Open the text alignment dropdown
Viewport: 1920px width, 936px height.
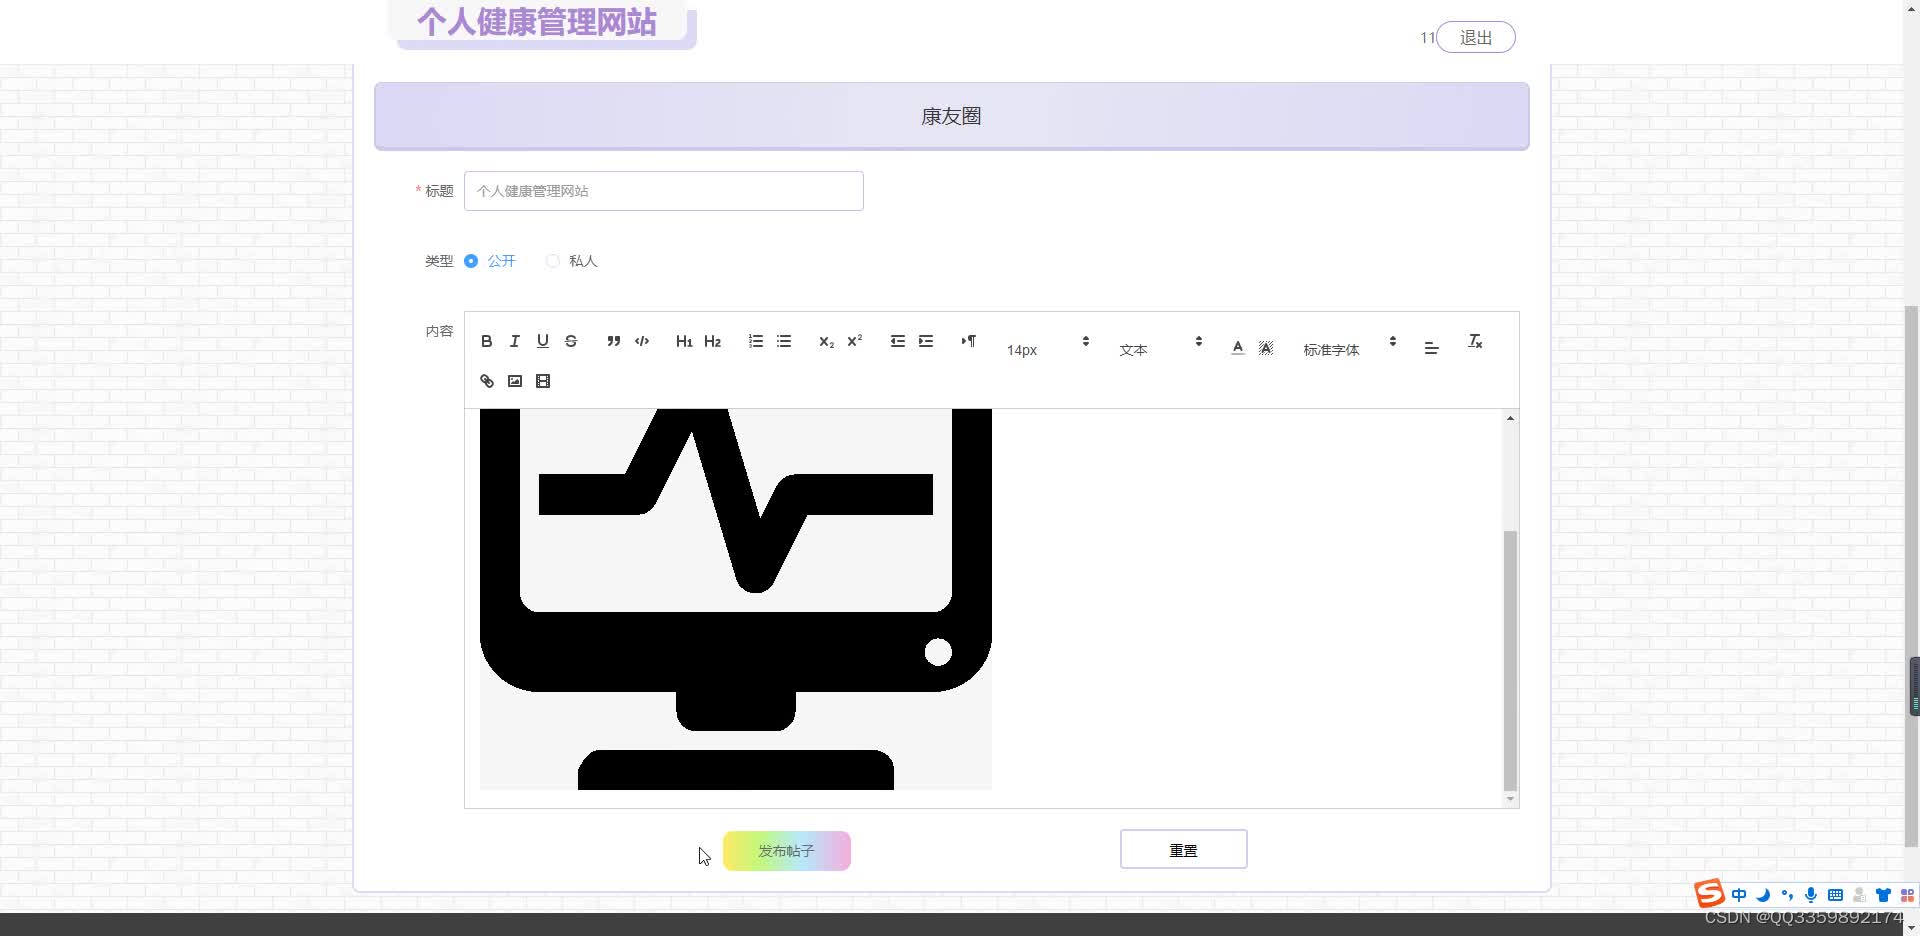pyautogui.click(x=1431, y=348)
